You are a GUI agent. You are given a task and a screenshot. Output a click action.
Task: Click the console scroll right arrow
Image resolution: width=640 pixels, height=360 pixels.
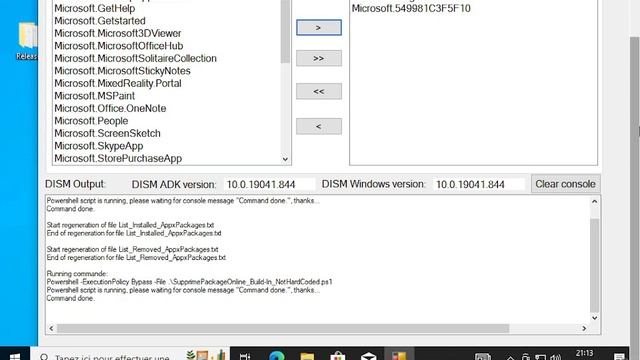coord(584,328)
